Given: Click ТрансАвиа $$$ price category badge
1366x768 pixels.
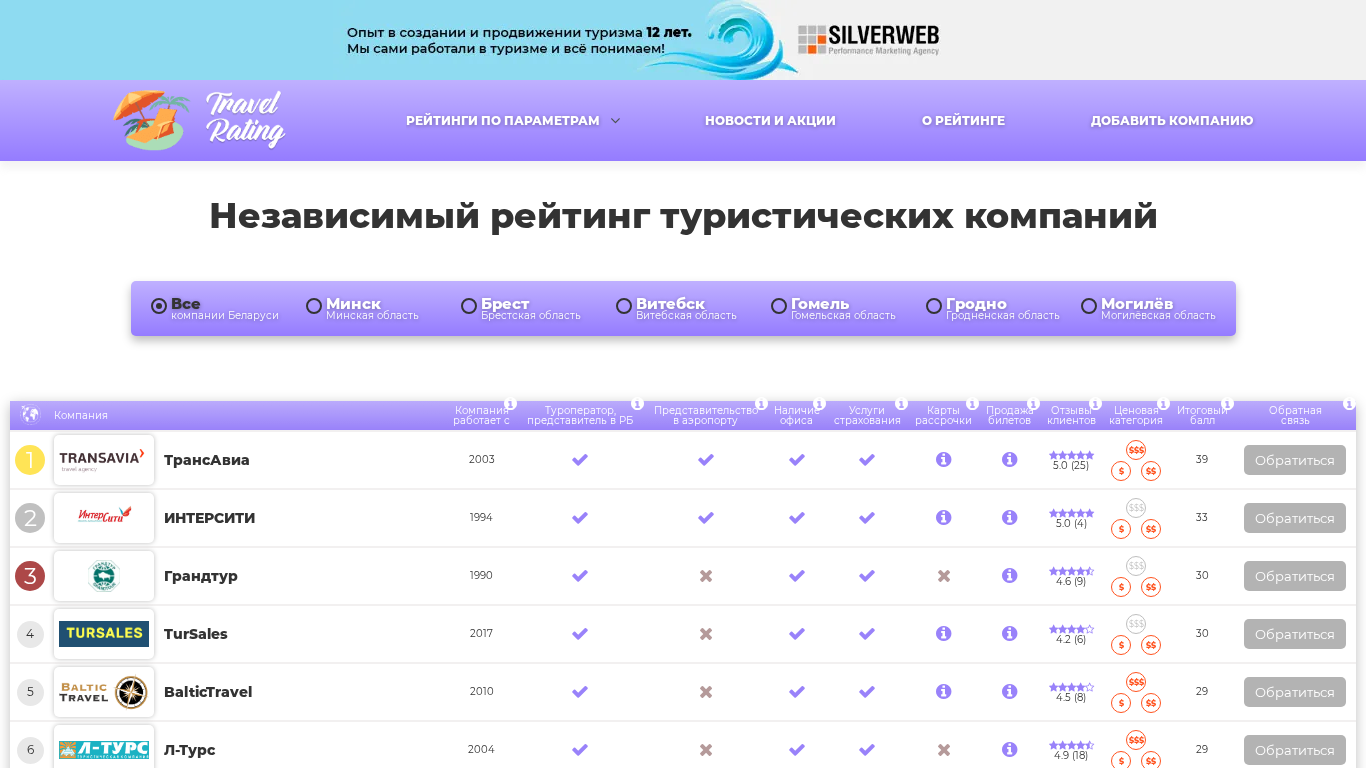Looking at the screenshot, I should [x=1136, y=450].
